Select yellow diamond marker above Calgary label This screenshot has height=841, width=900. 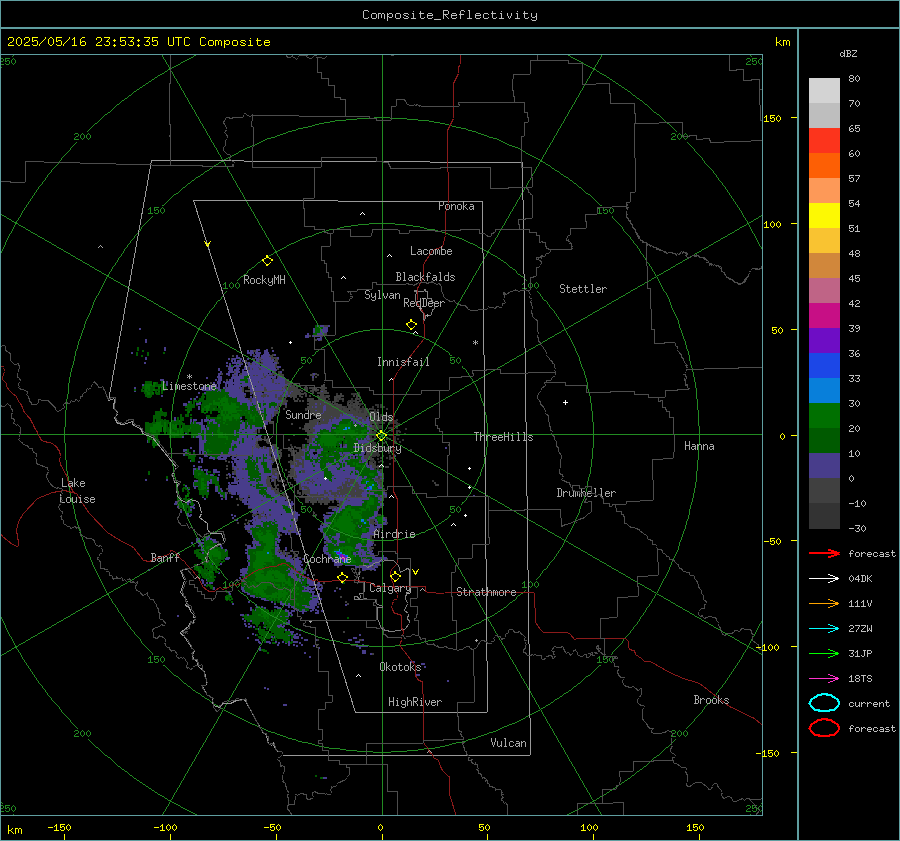tap(395, 576)
